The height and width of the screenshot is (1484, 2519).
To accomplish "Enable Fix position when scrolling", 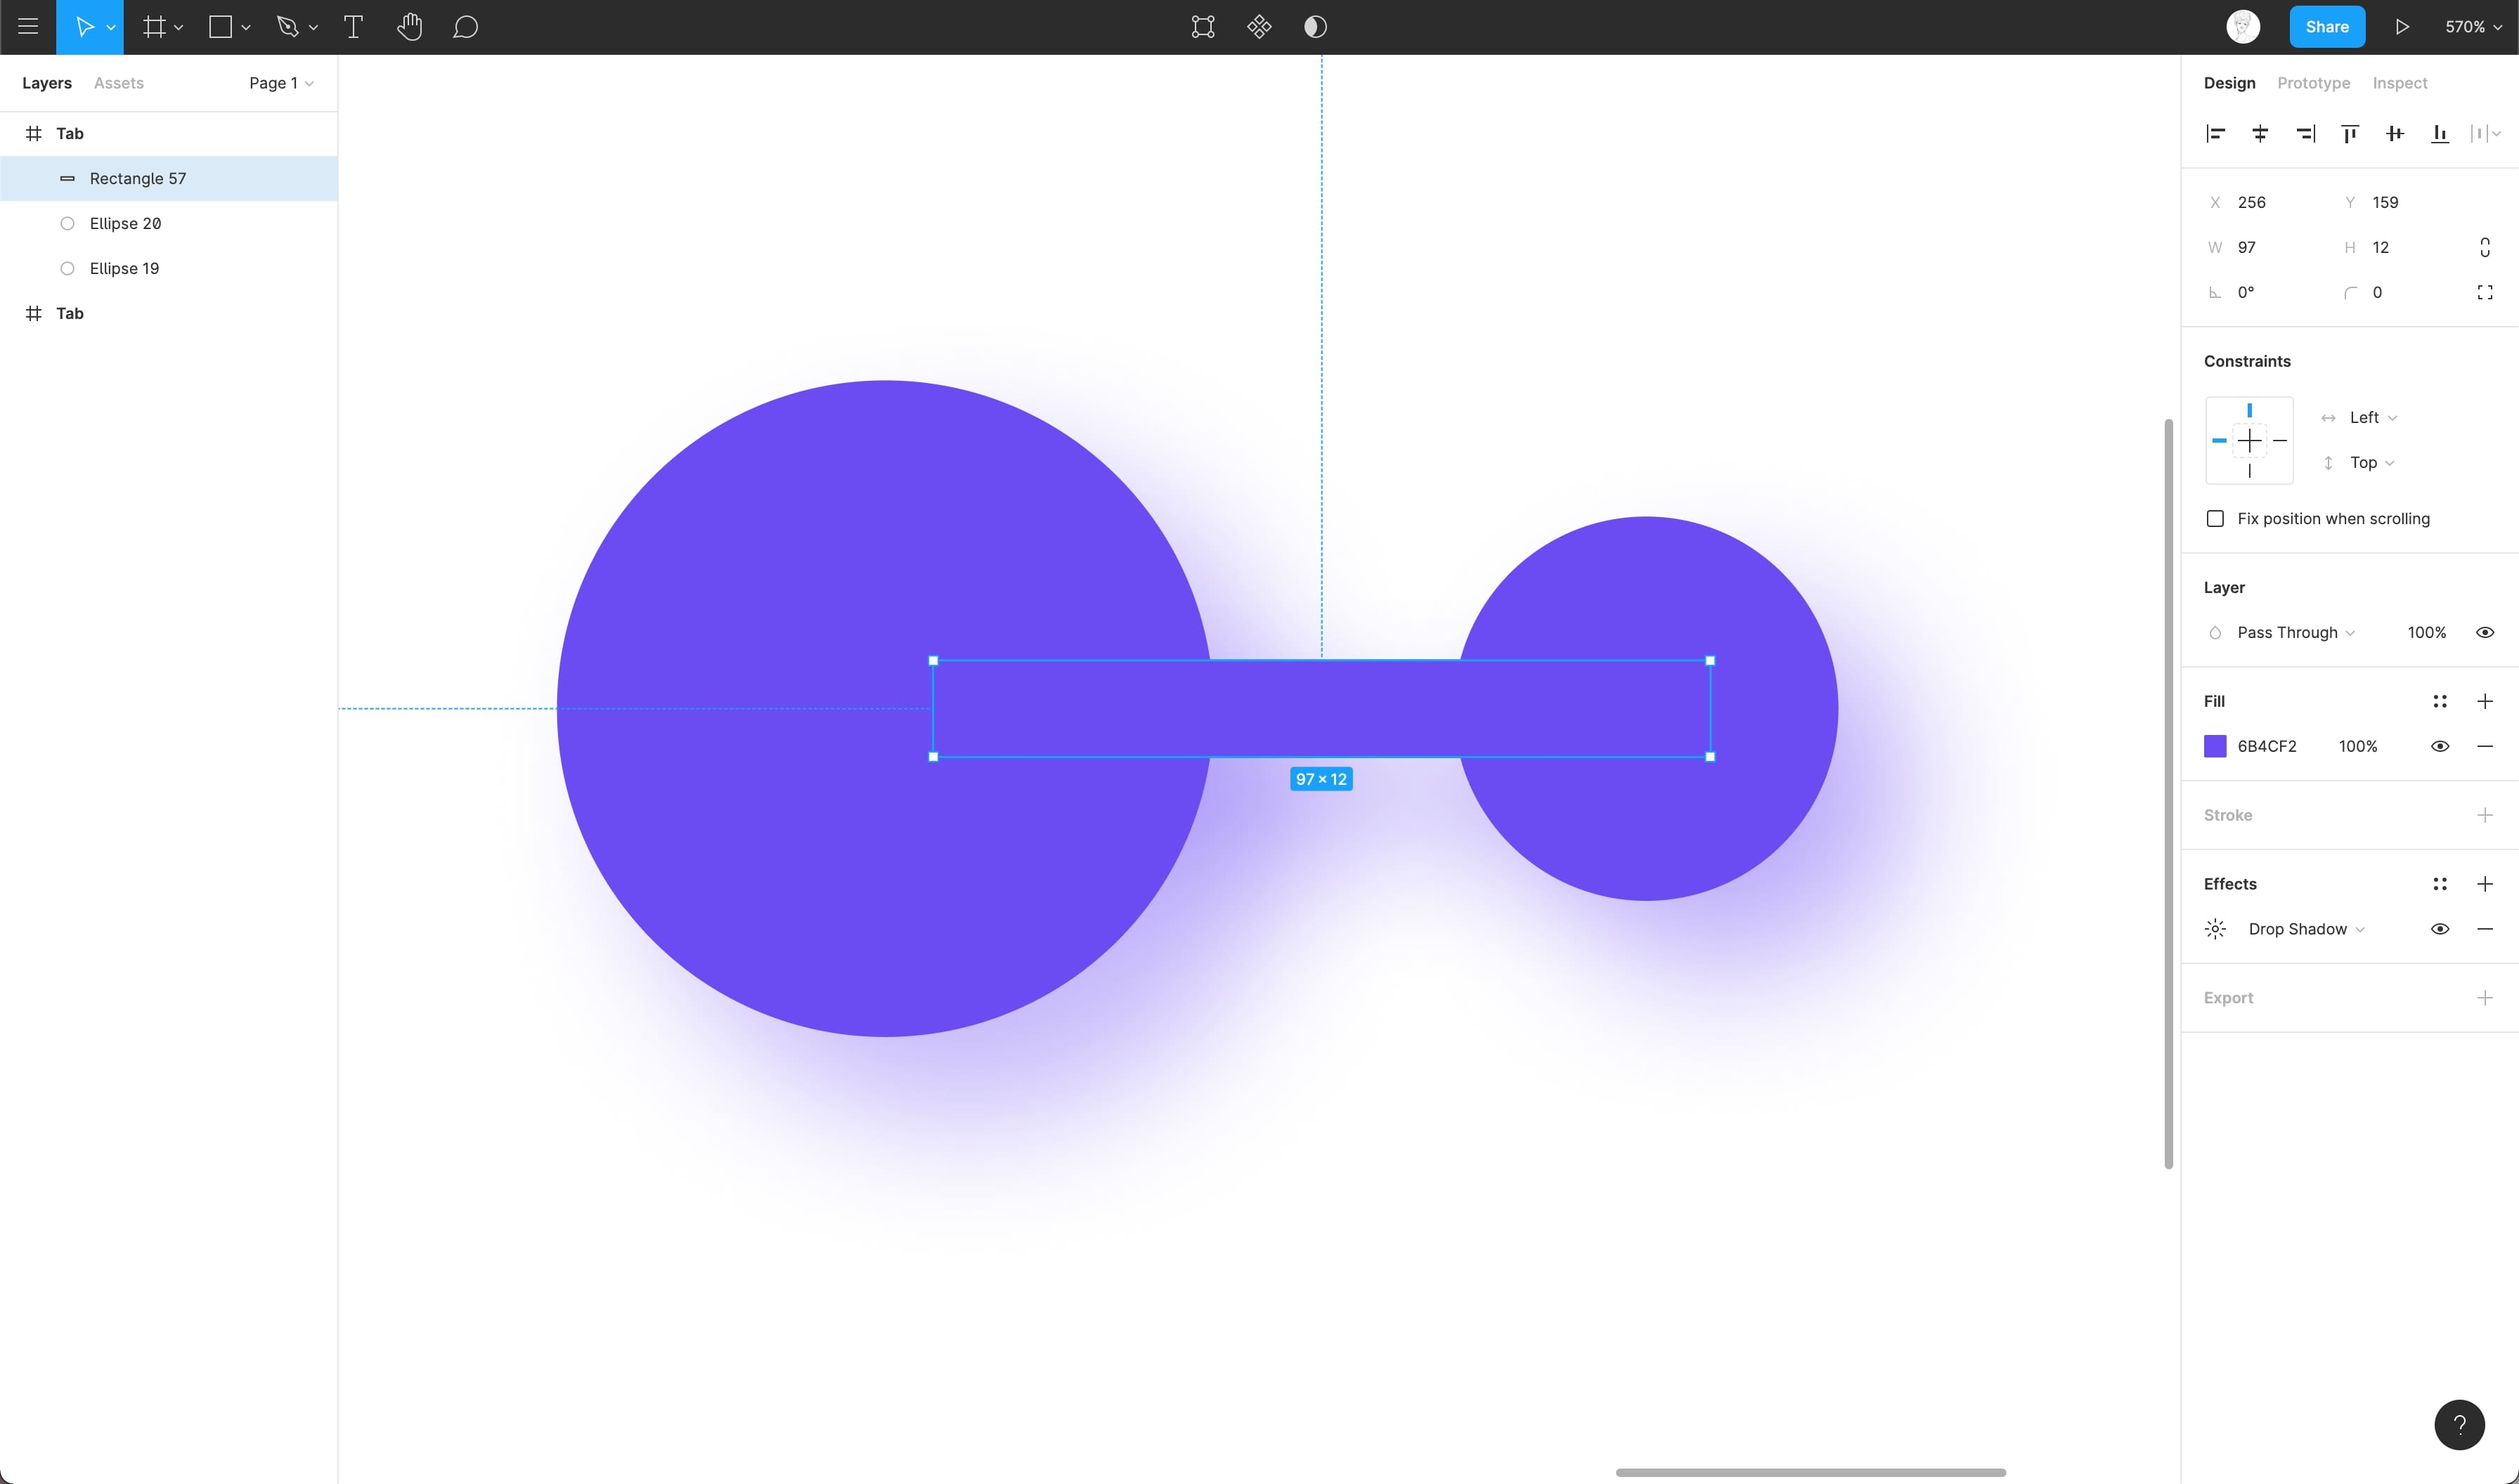I will tap(2215, 519).
